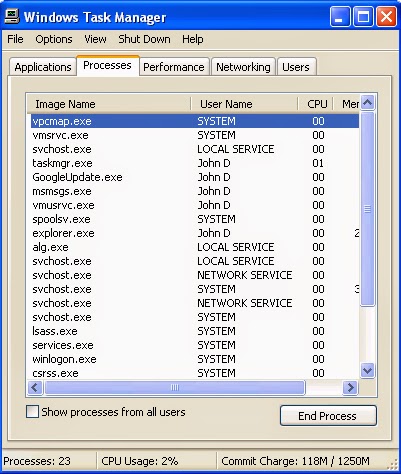Viewport: 401px width, 474px height.
Task: Click the horizontal scrollbar left arrow
Action: [x=35, y=387]
